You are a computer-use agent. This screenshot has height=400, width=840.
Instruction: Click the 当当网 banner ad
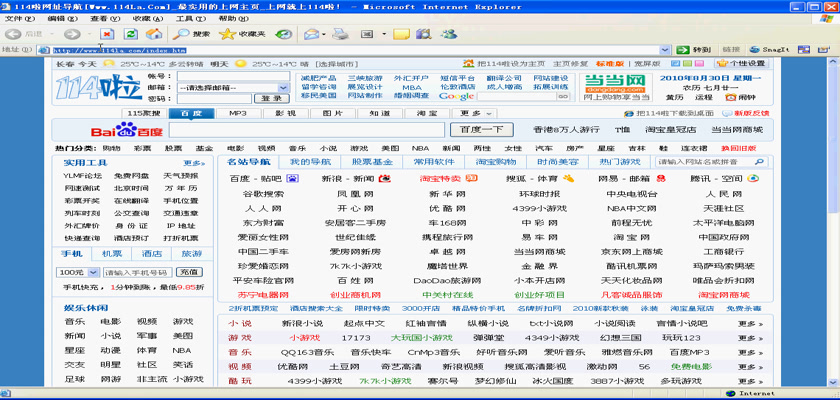coord(614,87)
